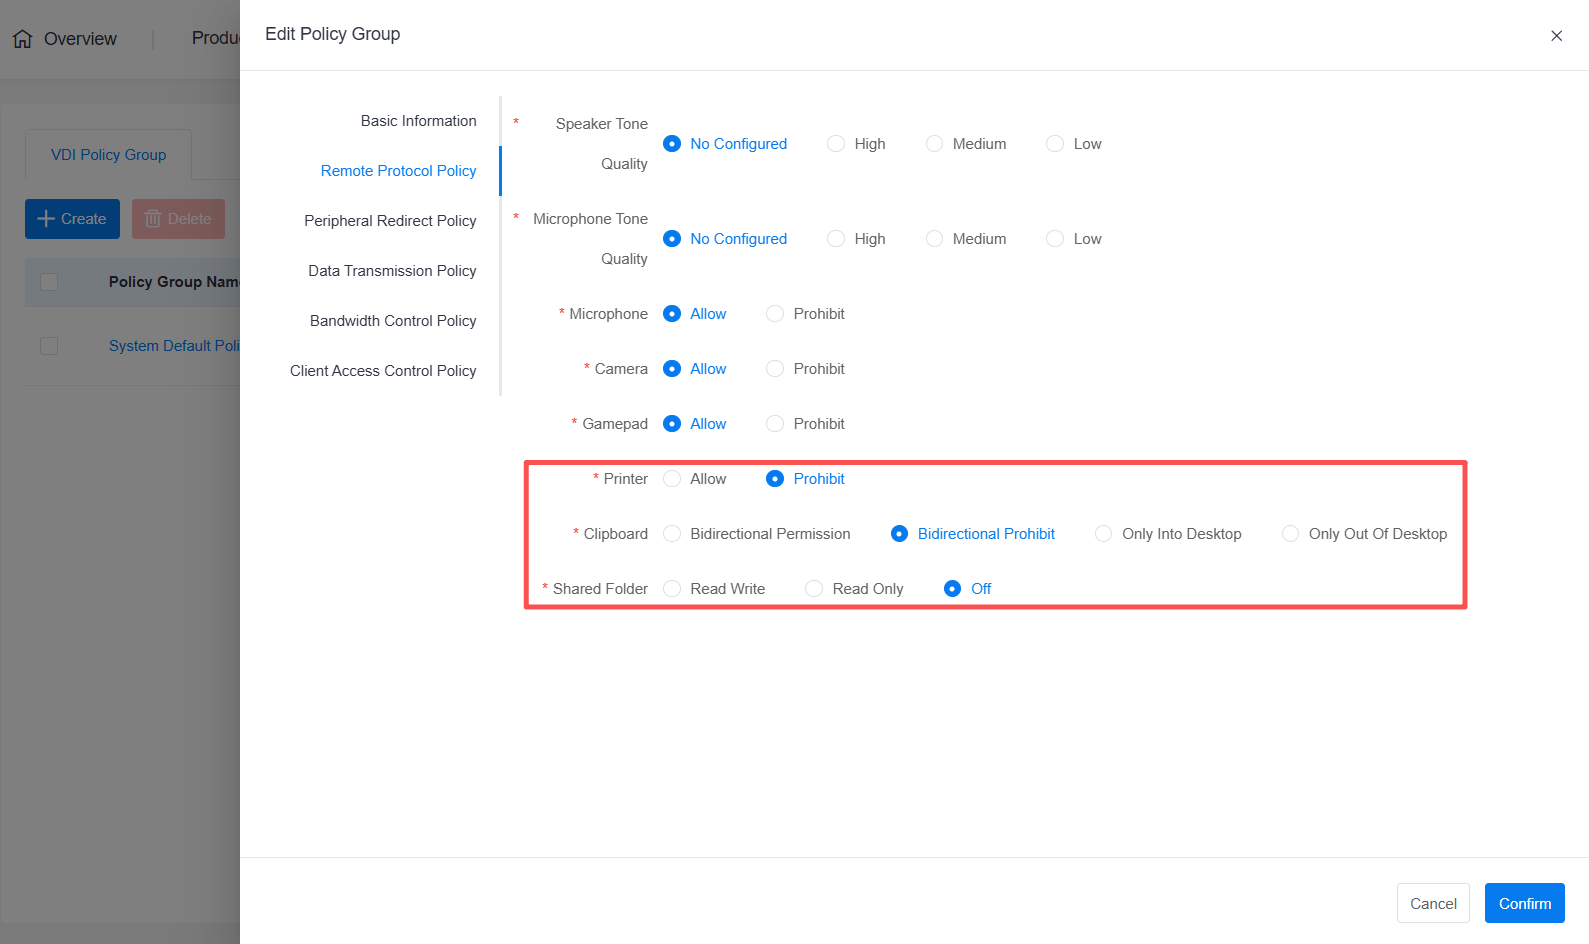Set Shared Folder to Read Only
This screenshot has height=944, width=1589.
coord(814,589)
